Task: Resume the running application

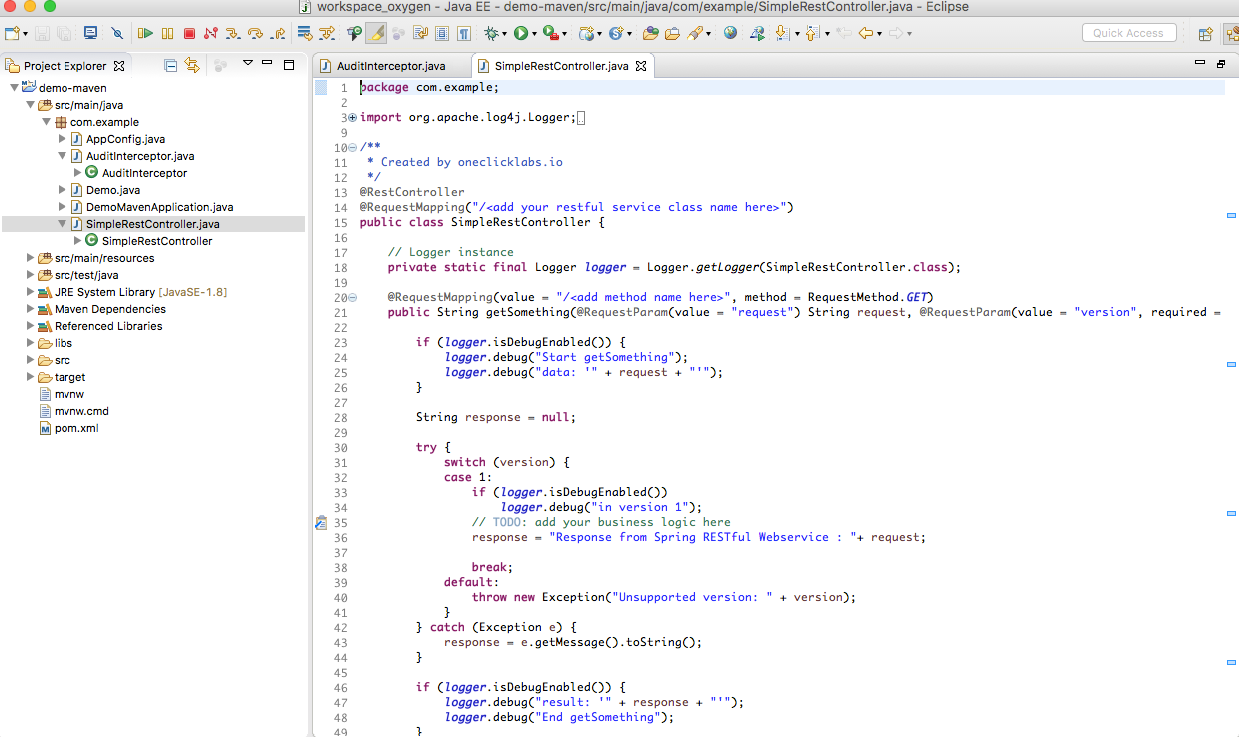Action: tap(145, 32)
